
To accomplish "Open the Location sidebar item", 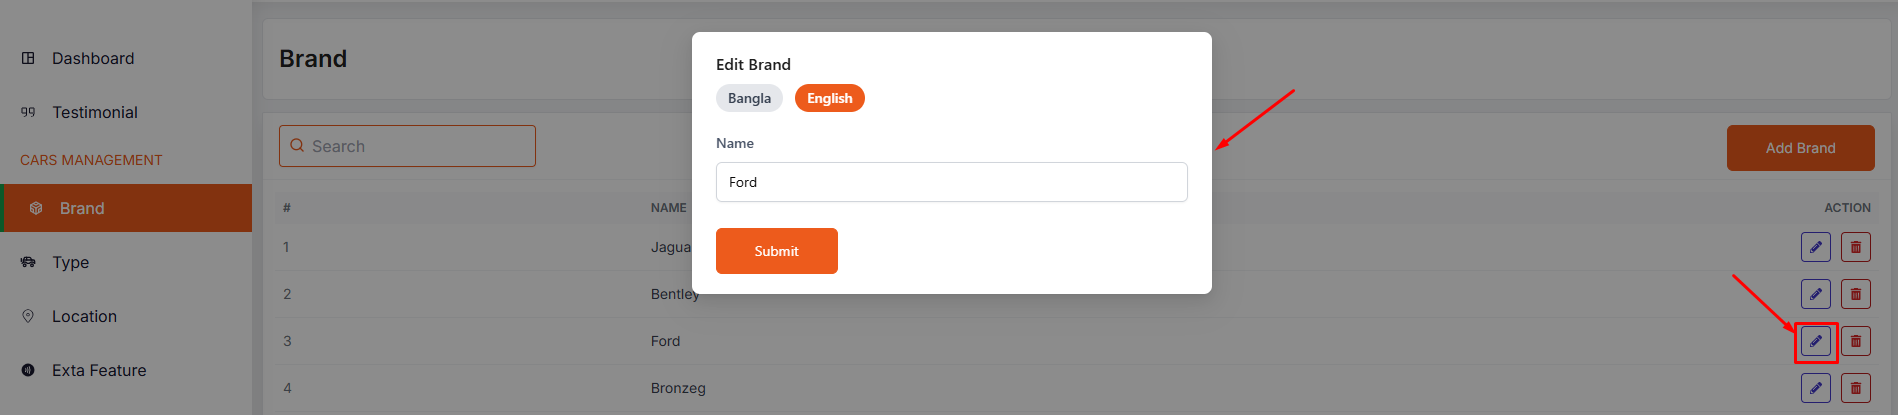I will tap(84, 316).
